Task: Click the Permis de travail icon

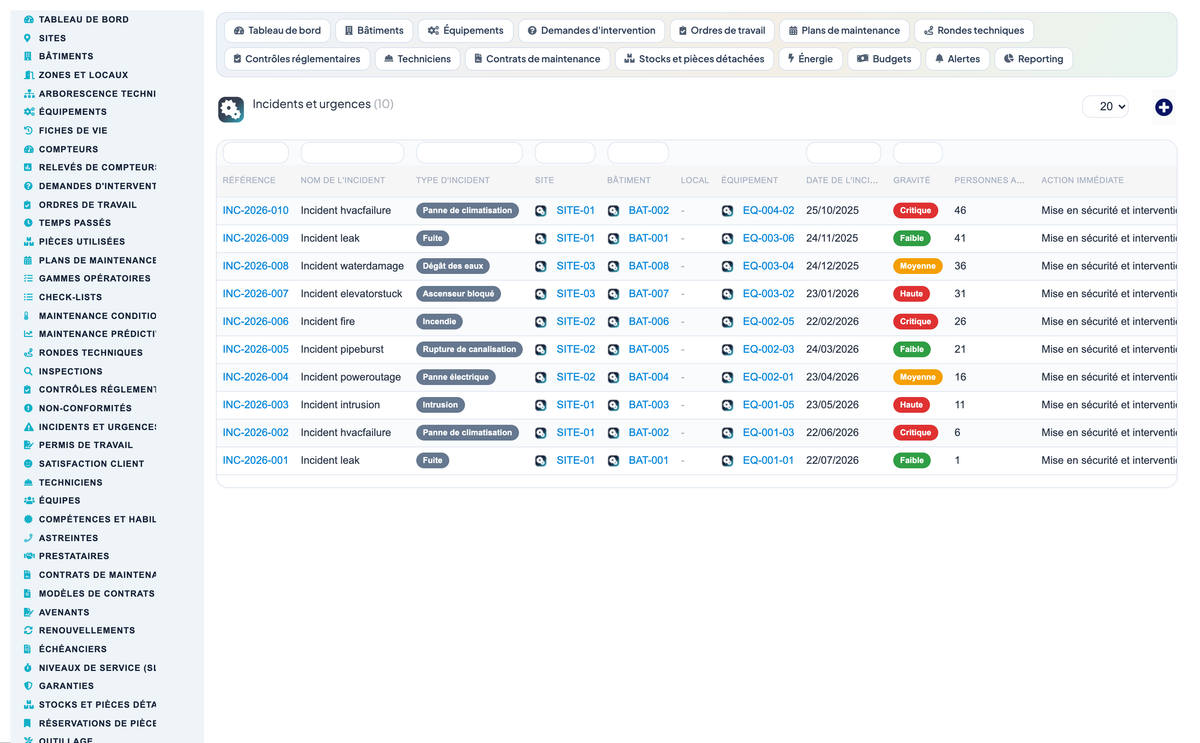Action: click(x=28, y=445)
